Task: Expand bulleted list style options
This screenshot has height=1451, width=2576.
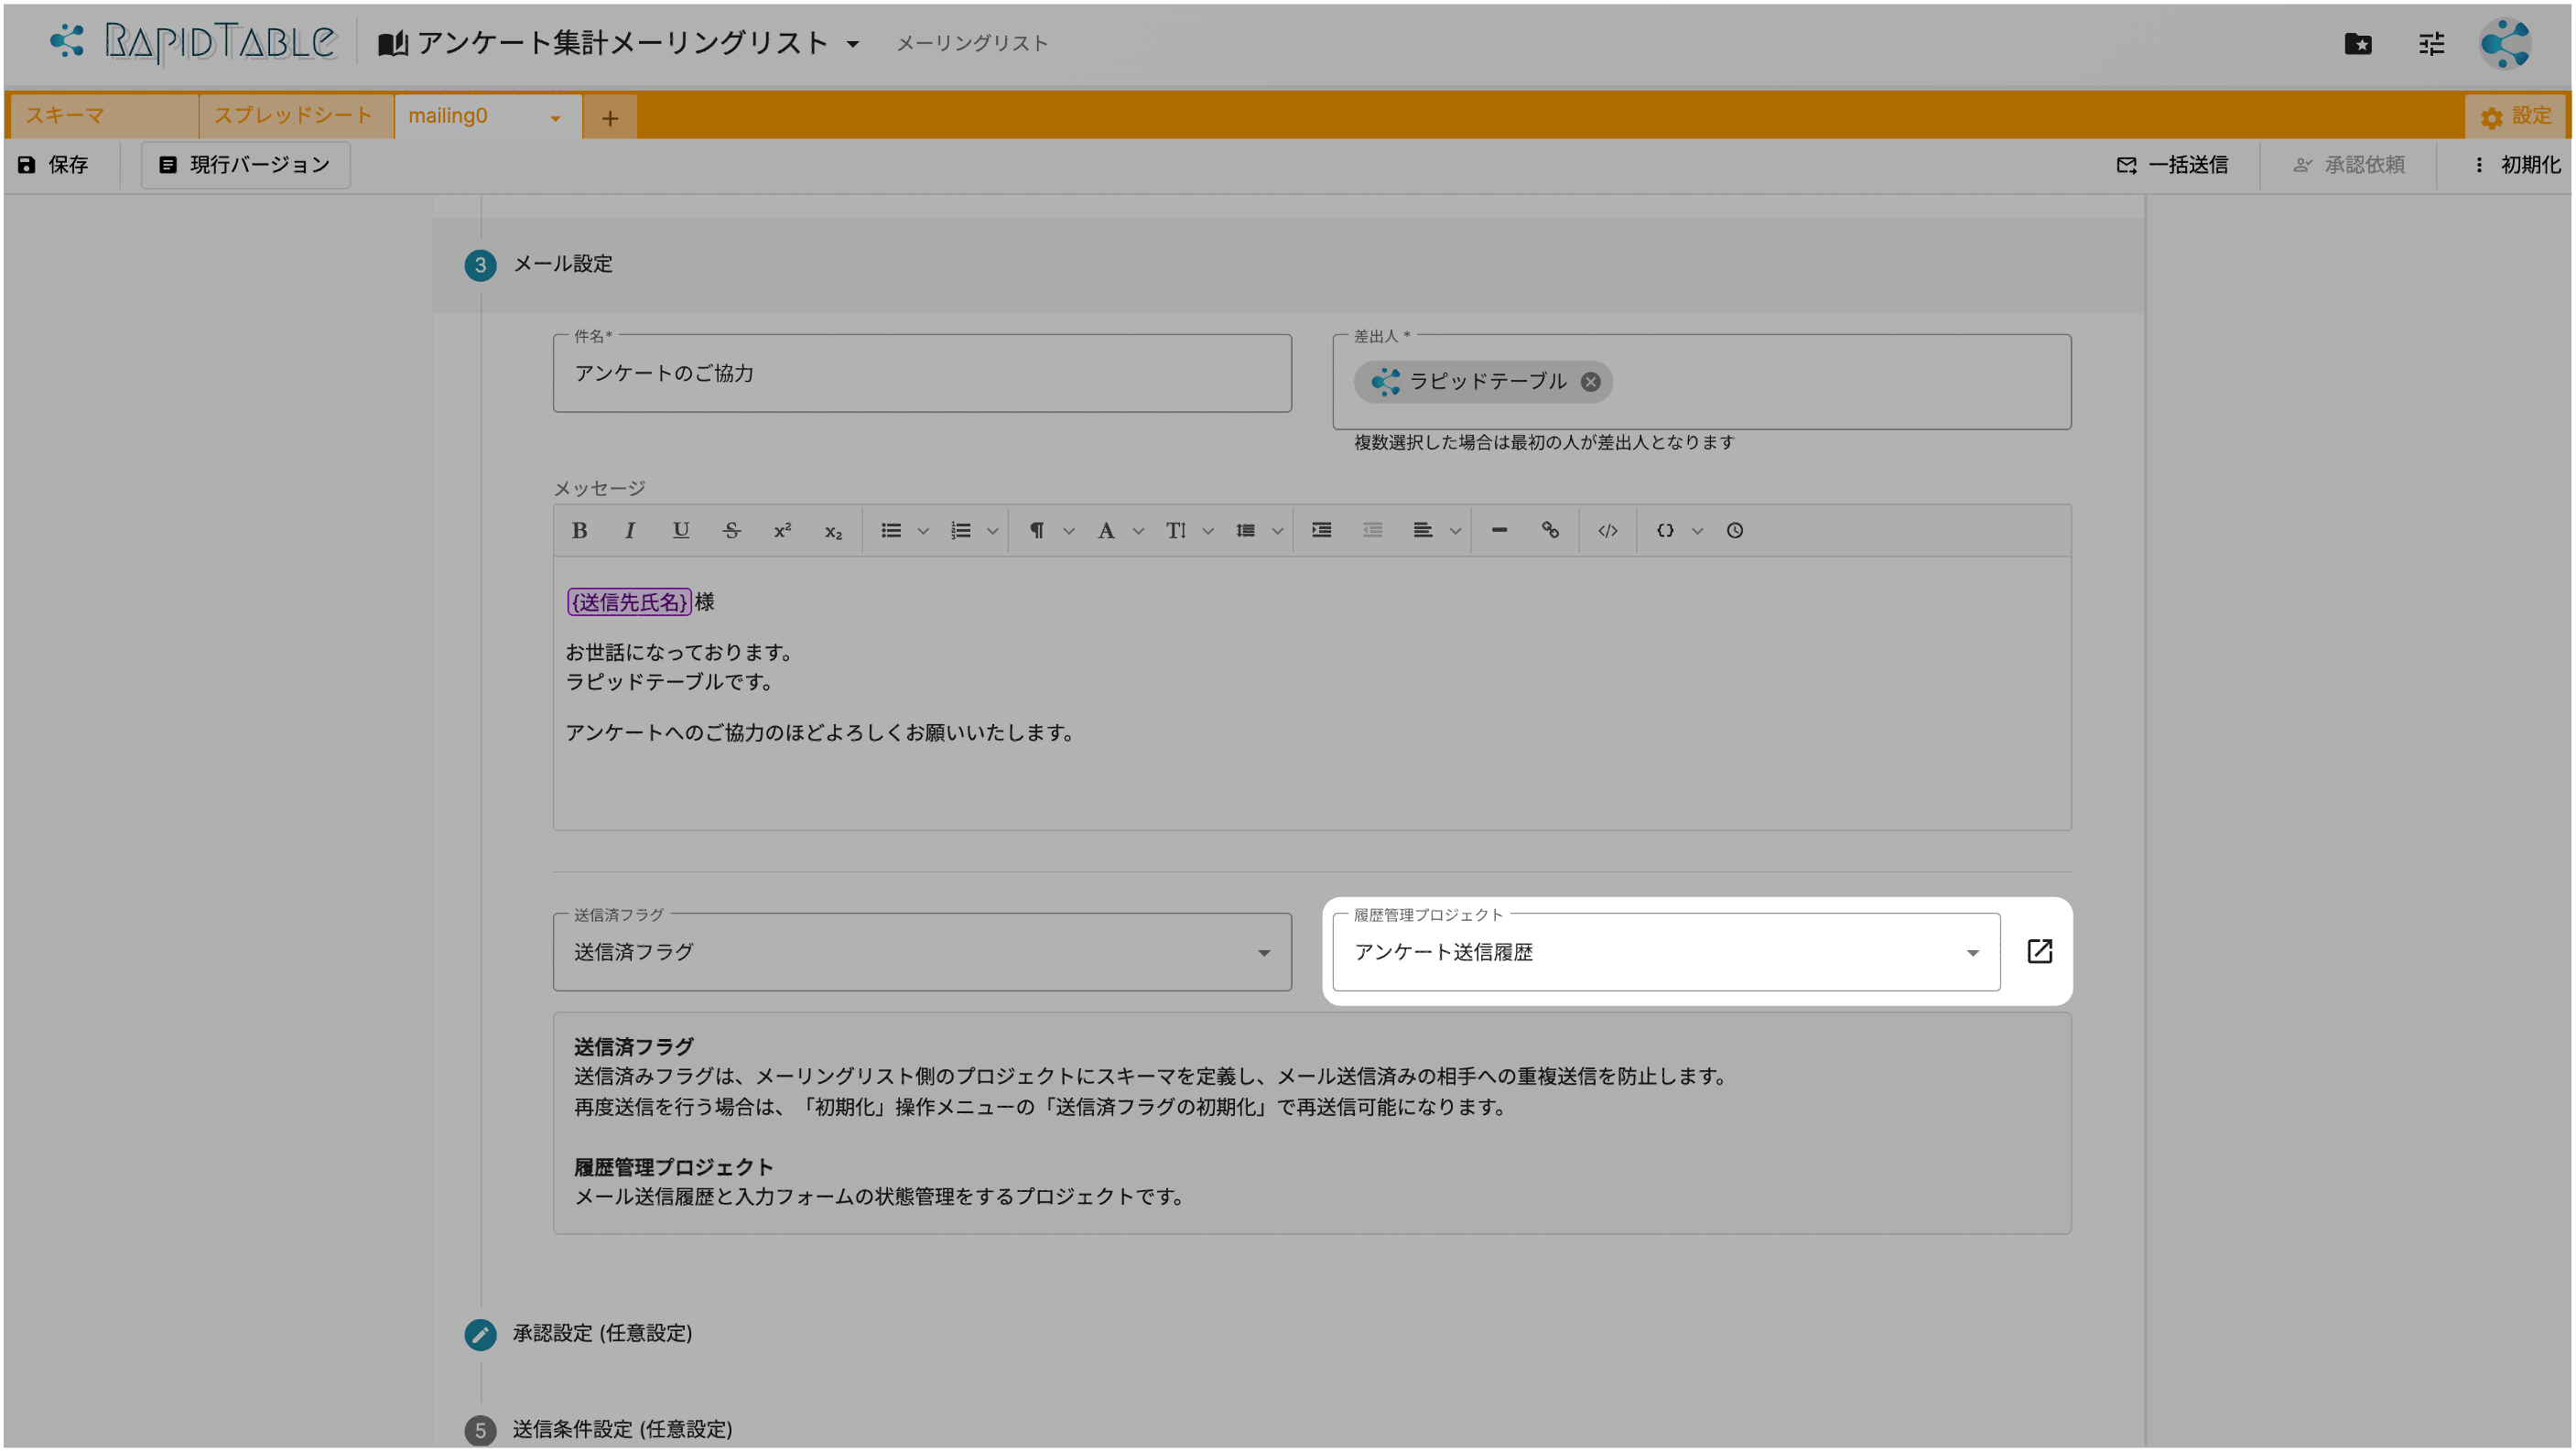Action: tap(923, 531)
